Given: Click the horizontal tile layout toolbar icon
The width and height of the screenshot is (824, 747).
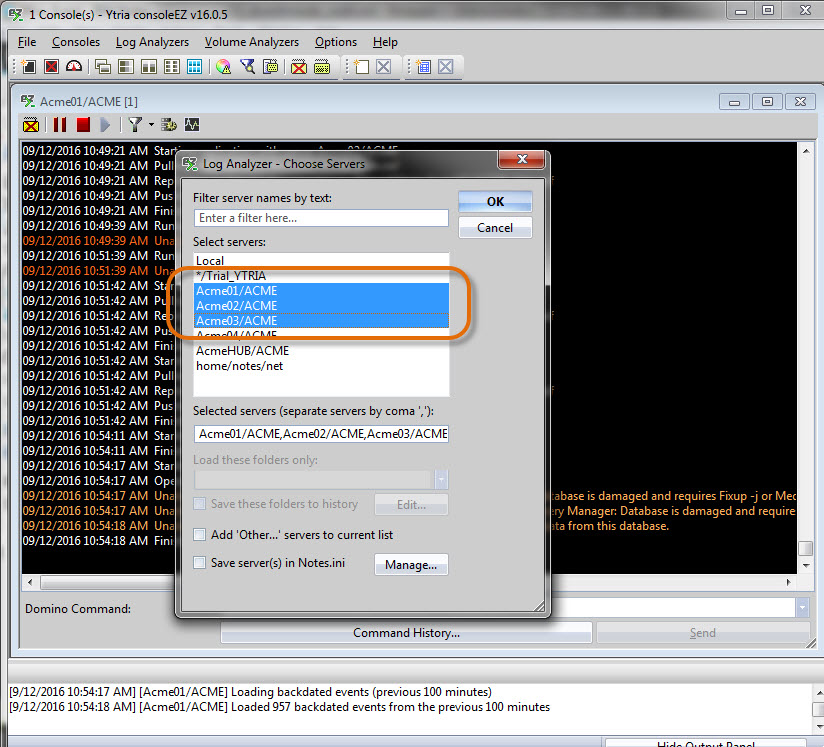Looking at the screenshot, I should point(126,67).
